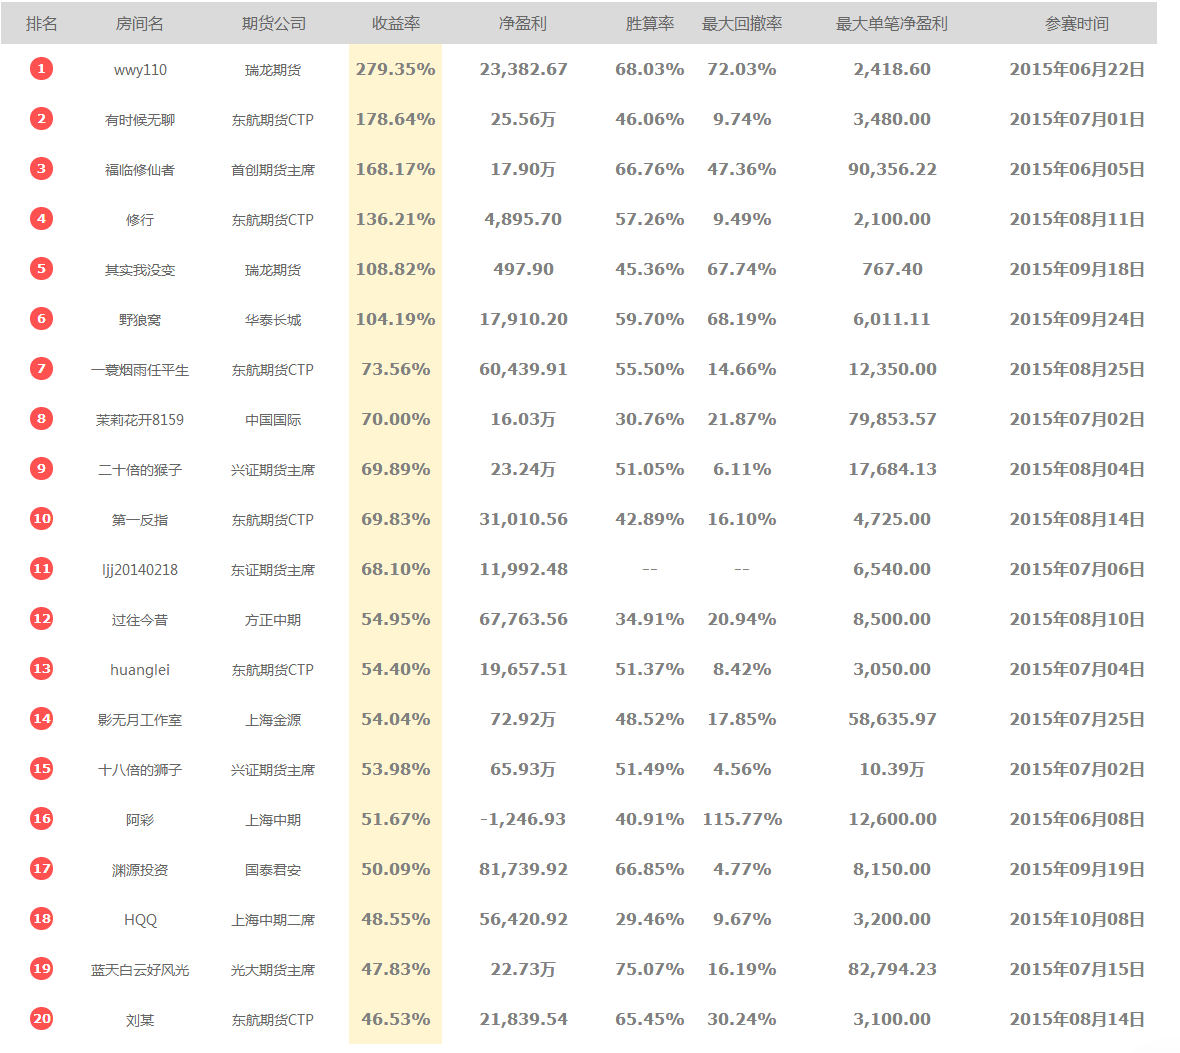Click the 最大单笔净盈利 column header
This screenshot has width=1180, height=1053.
892,23
